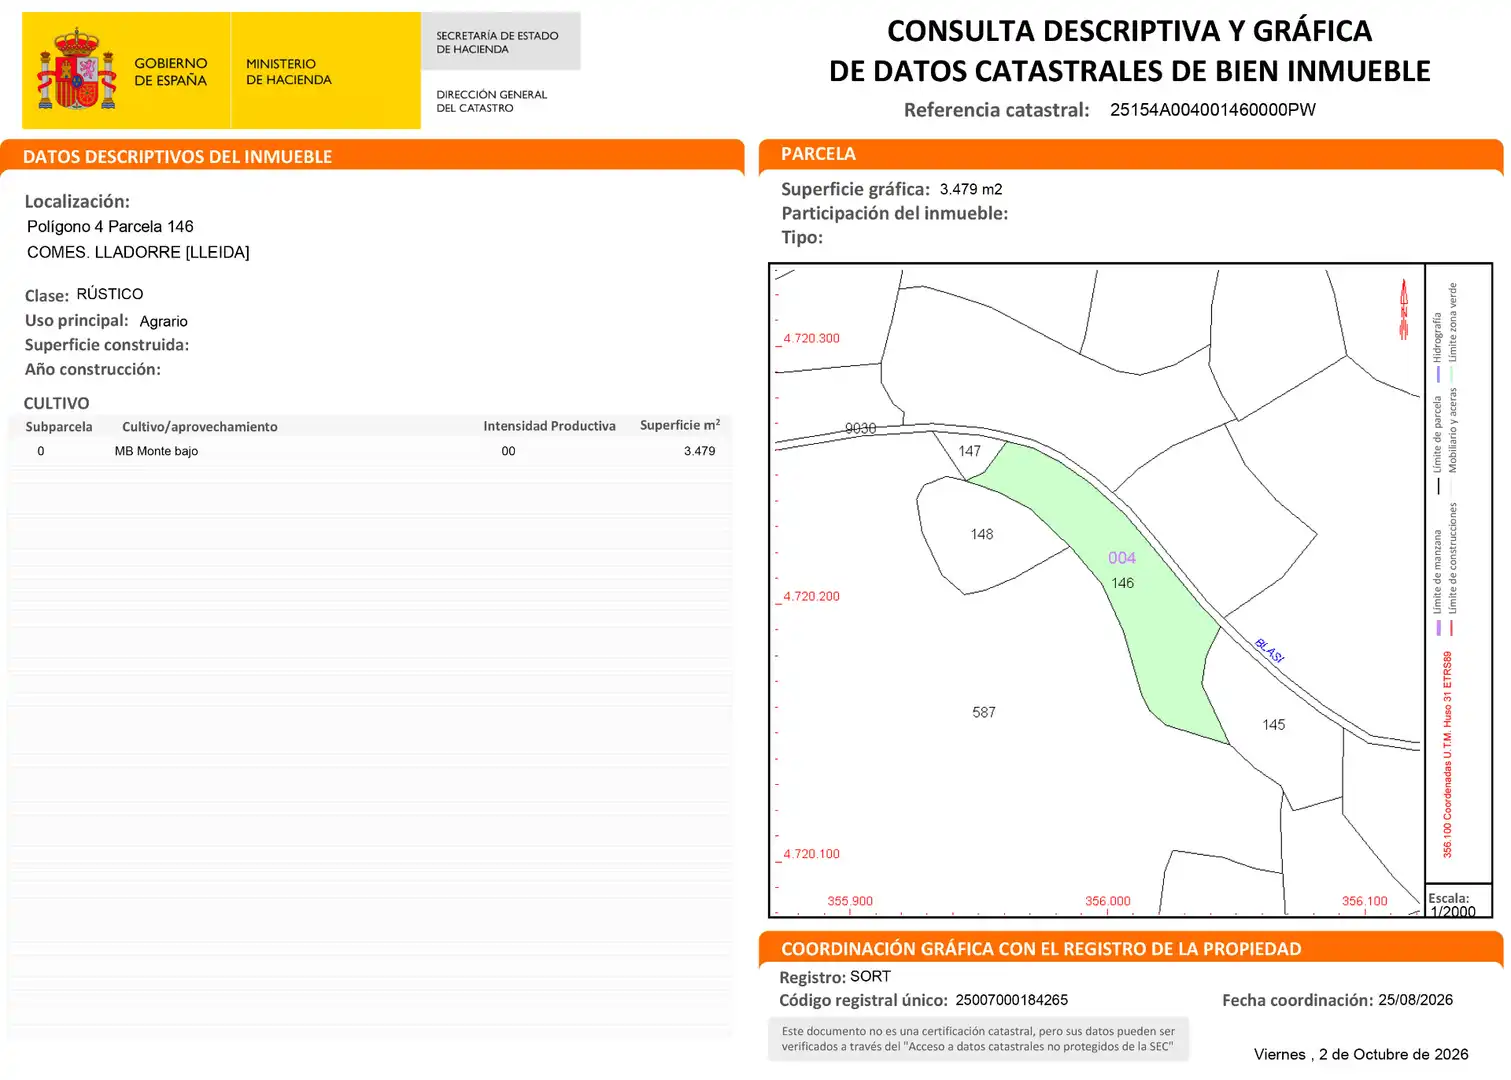Select the '3.479' value in the crop table
The width and height of the screenshot is (1511, 1080).
coord(700,451)
